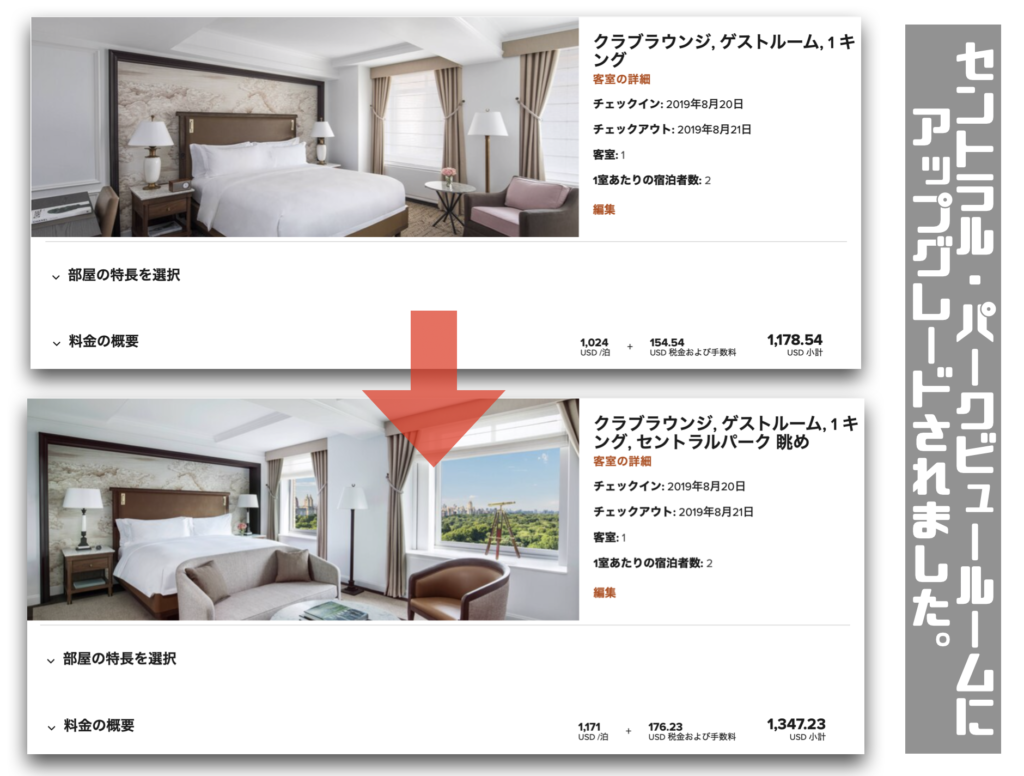Image resolution: width=1024 pixels, height=776 pixels.
Task: Select the room title クラブラウンジ, ゲストルーム, 1 キング
Action: pyautogui.click(x=724, y=50)
